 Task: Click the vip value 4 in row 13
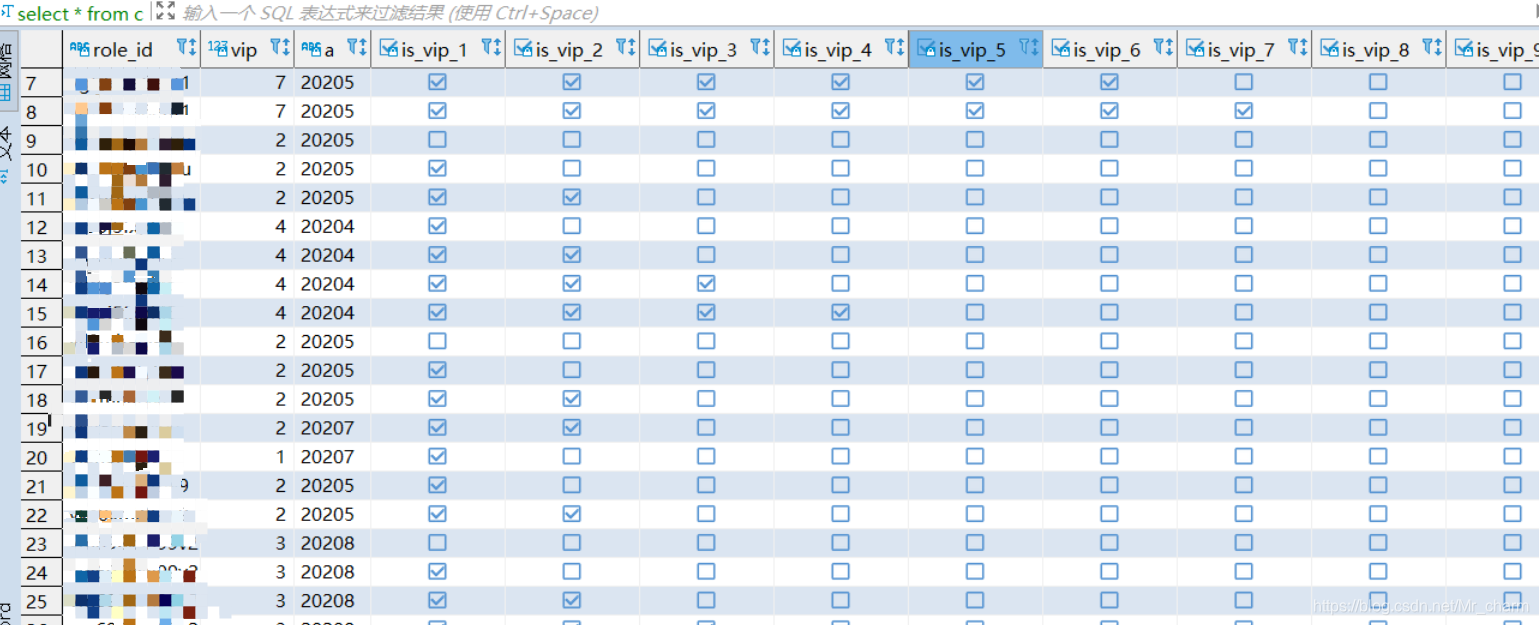point(280,255)
